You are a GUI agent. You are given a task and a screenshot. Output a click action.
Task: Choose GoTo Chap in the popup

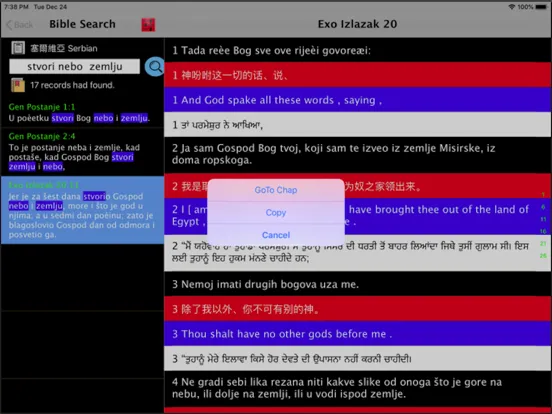(276, 190)
